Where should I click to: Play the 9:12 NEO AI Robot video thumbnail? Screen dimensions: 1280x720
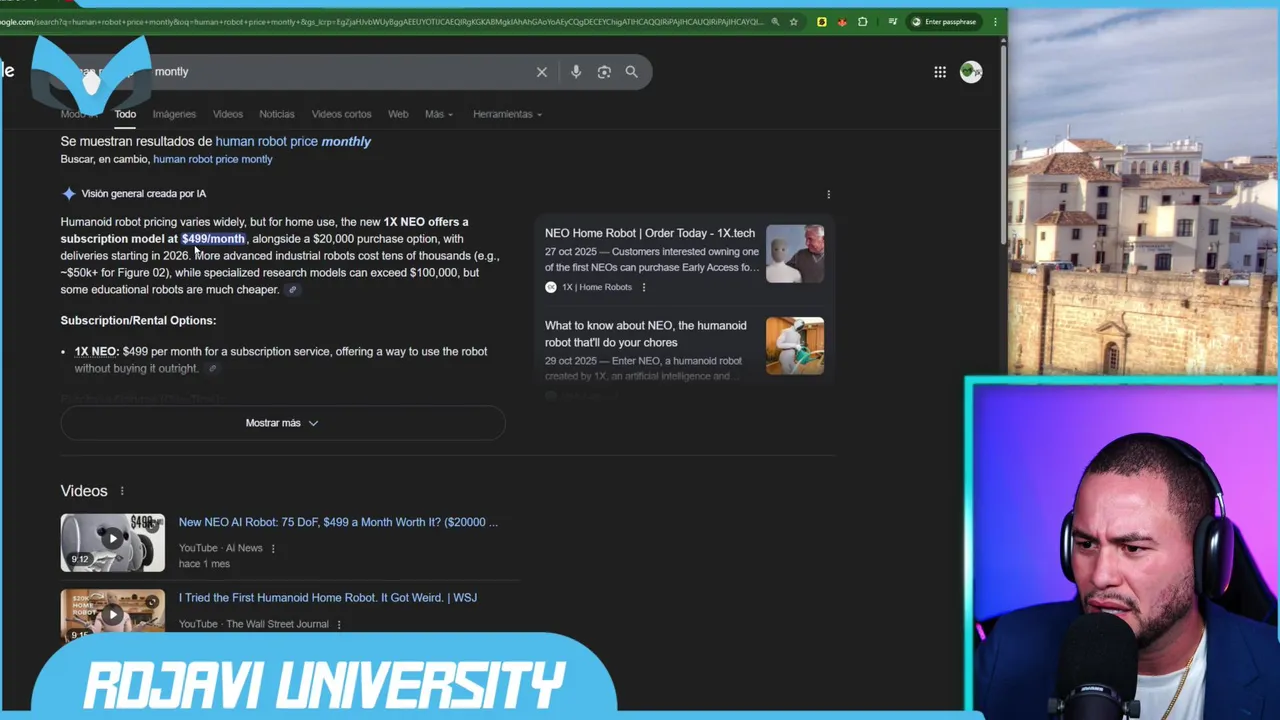[x=112, y=542]
